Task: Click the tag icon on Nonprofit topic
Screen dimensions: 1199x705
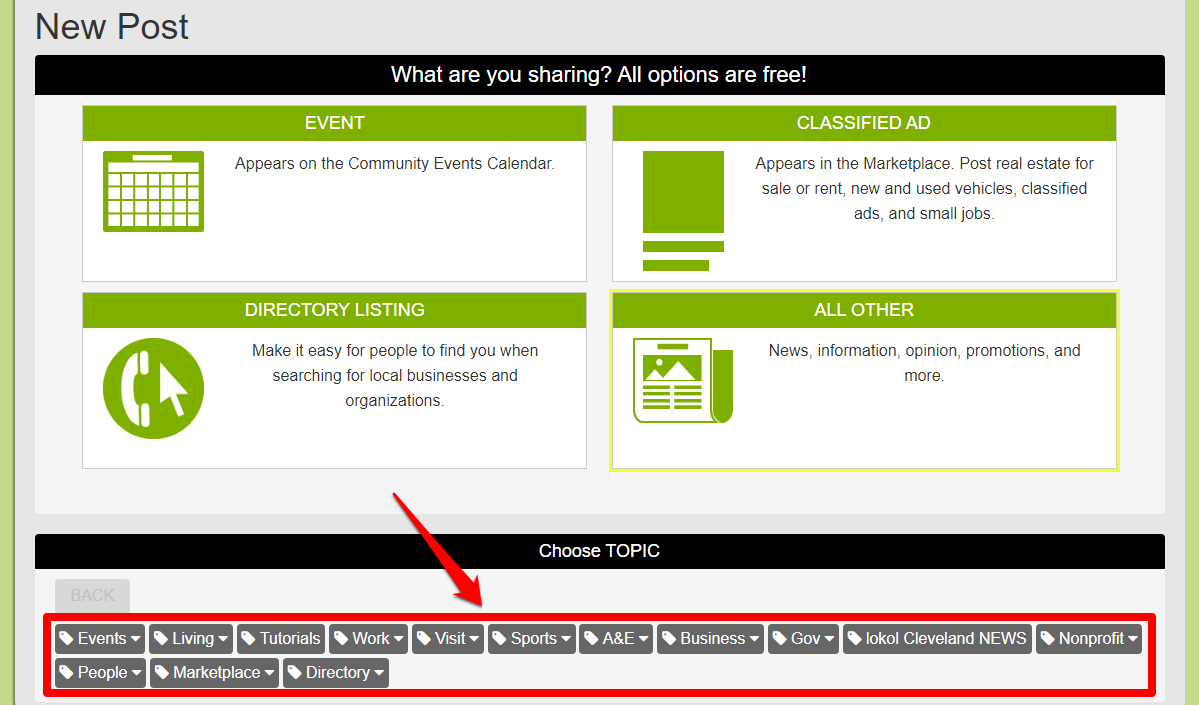Action: [x=1048, y=638]
